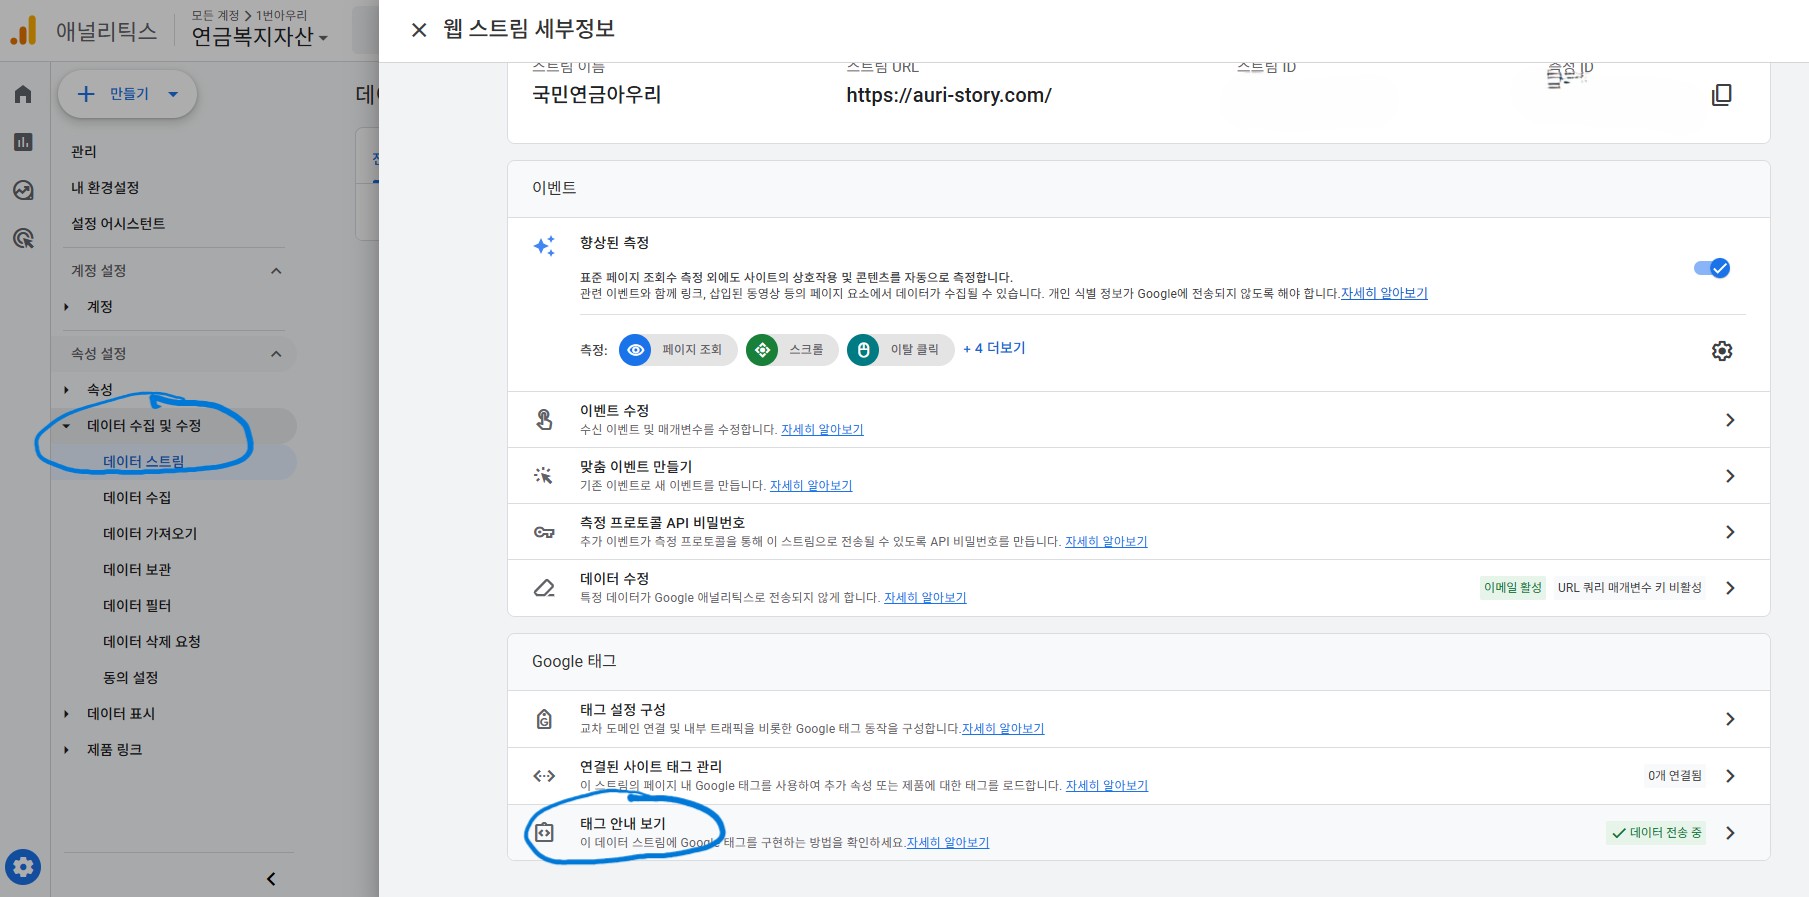The width and height of the screenshot is (1809, 897).
Task: Click the event modify touch icon
Action: (544, 420)
